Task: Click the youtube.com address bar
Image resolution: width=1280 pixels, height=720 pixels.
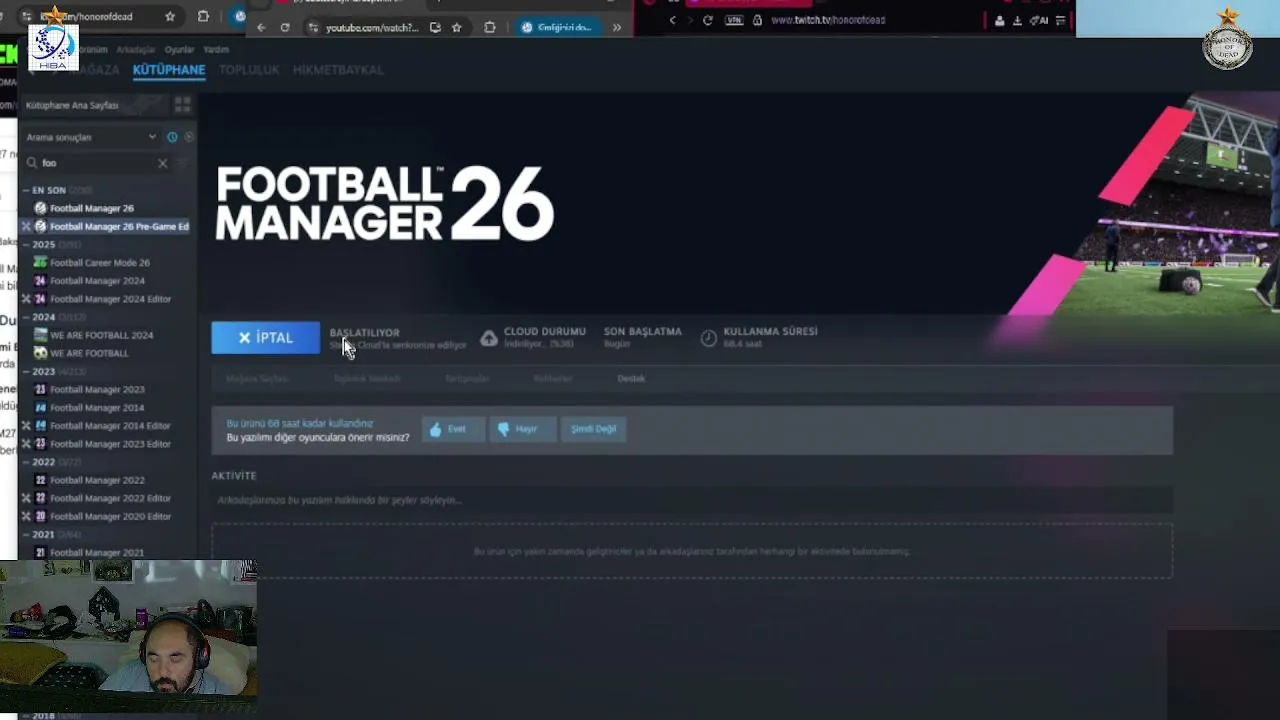Action: coord(372,28)
